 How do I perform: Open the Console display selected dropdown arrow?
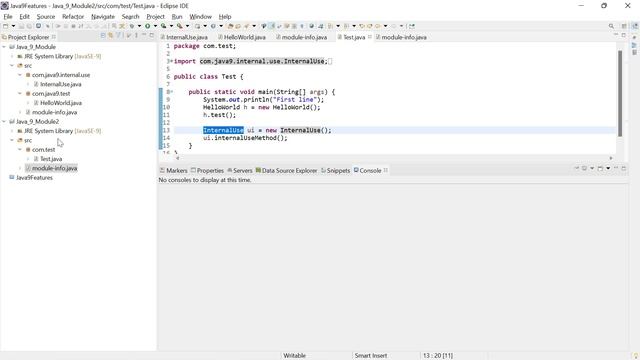(x=592, y=168)
